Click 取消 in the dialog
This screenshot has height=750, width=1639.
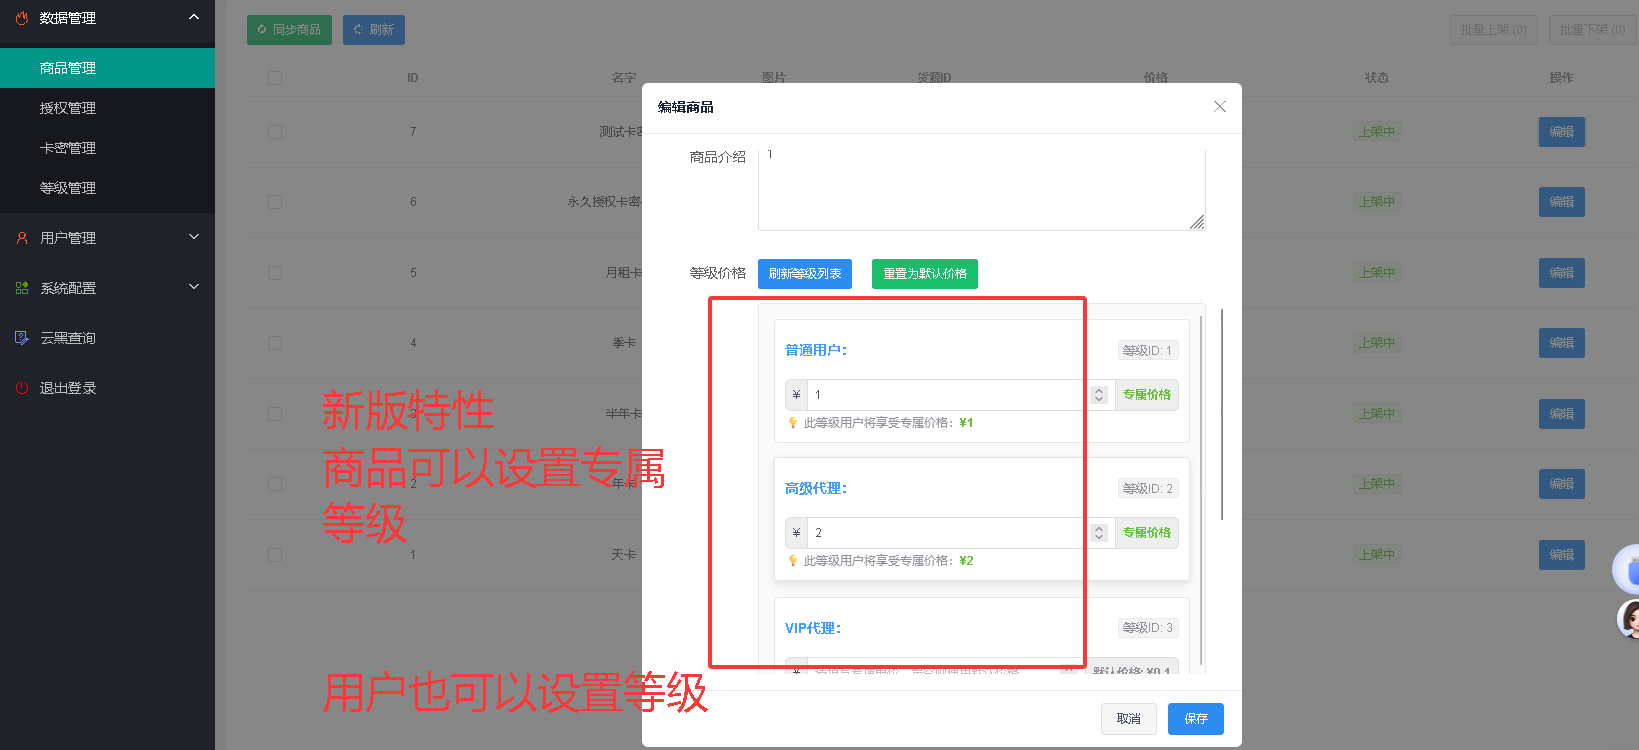[x=1129, y=719]
